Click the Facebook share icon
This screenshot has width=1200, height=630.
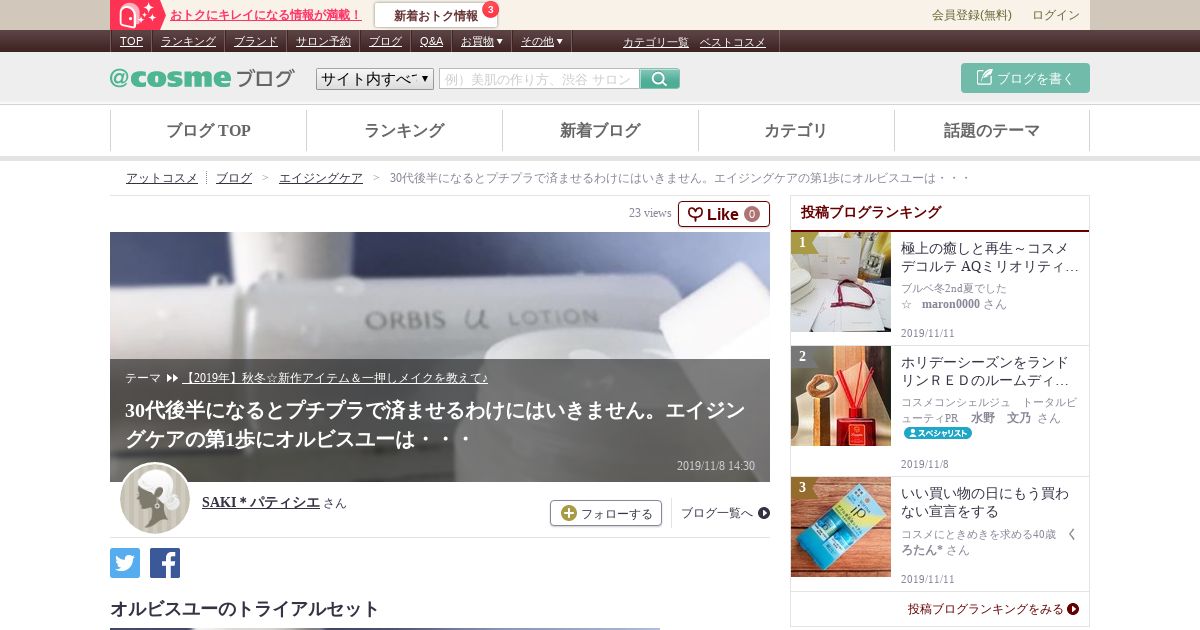(165, 563)
